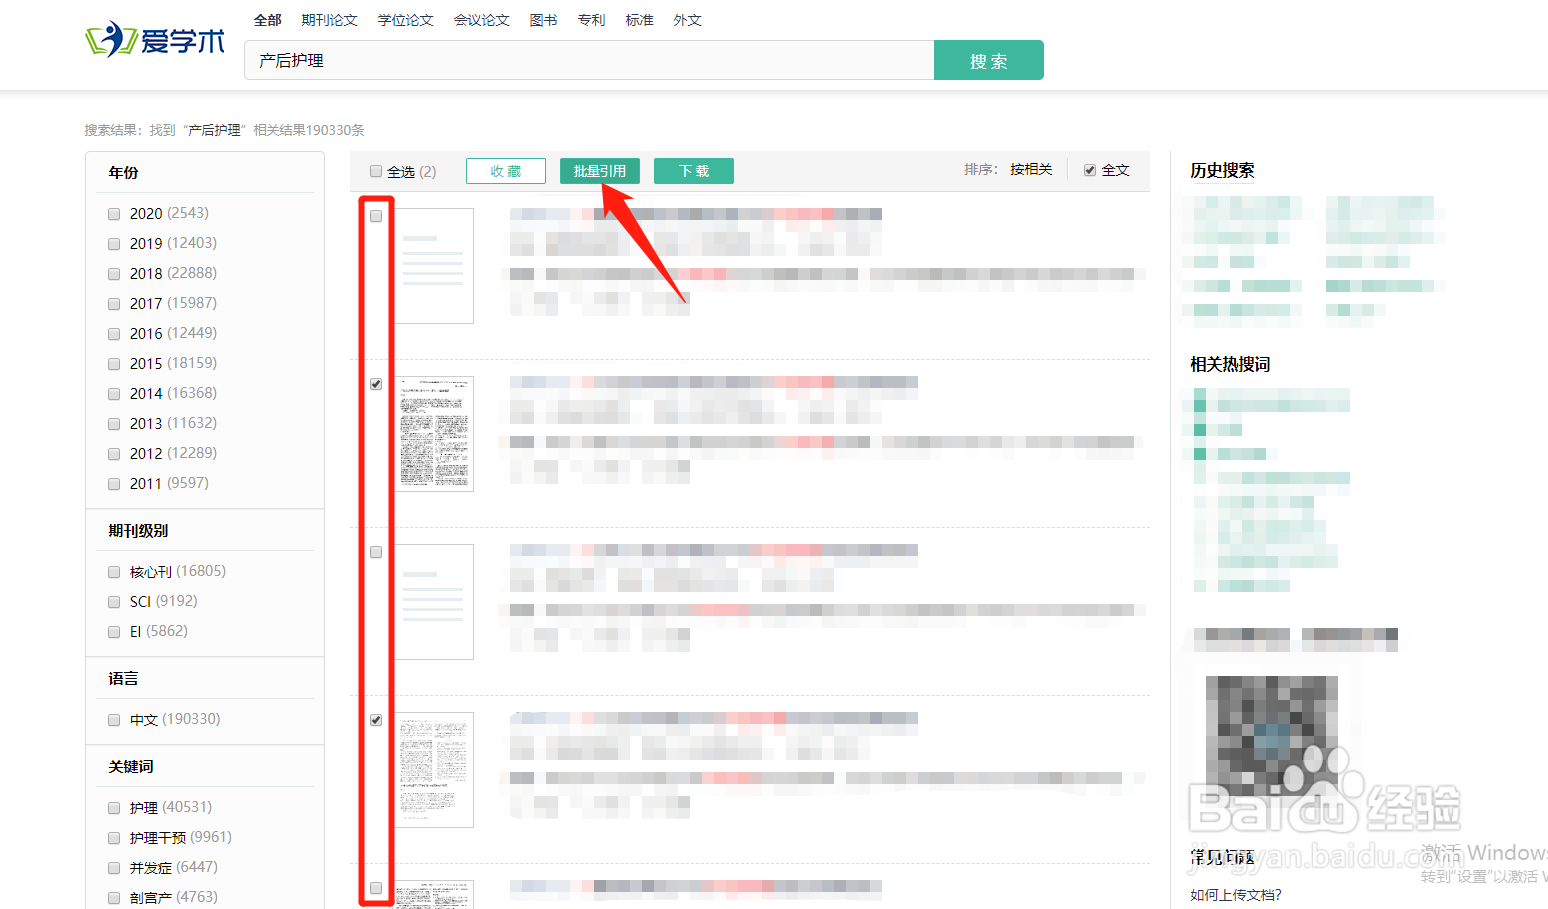
Task: Open the fourth result's document thumbnail
Action: point(434,770)
